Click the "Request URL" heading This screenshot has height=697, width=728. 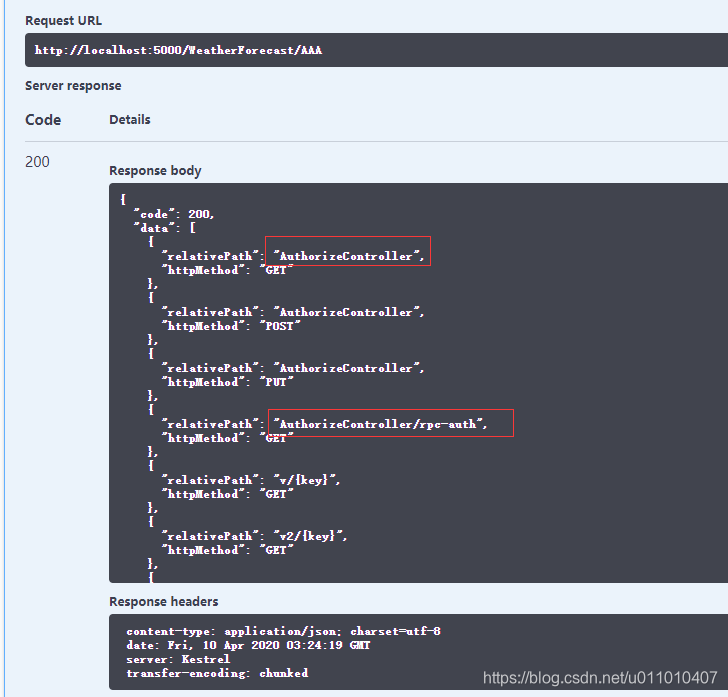pos(64,21)
